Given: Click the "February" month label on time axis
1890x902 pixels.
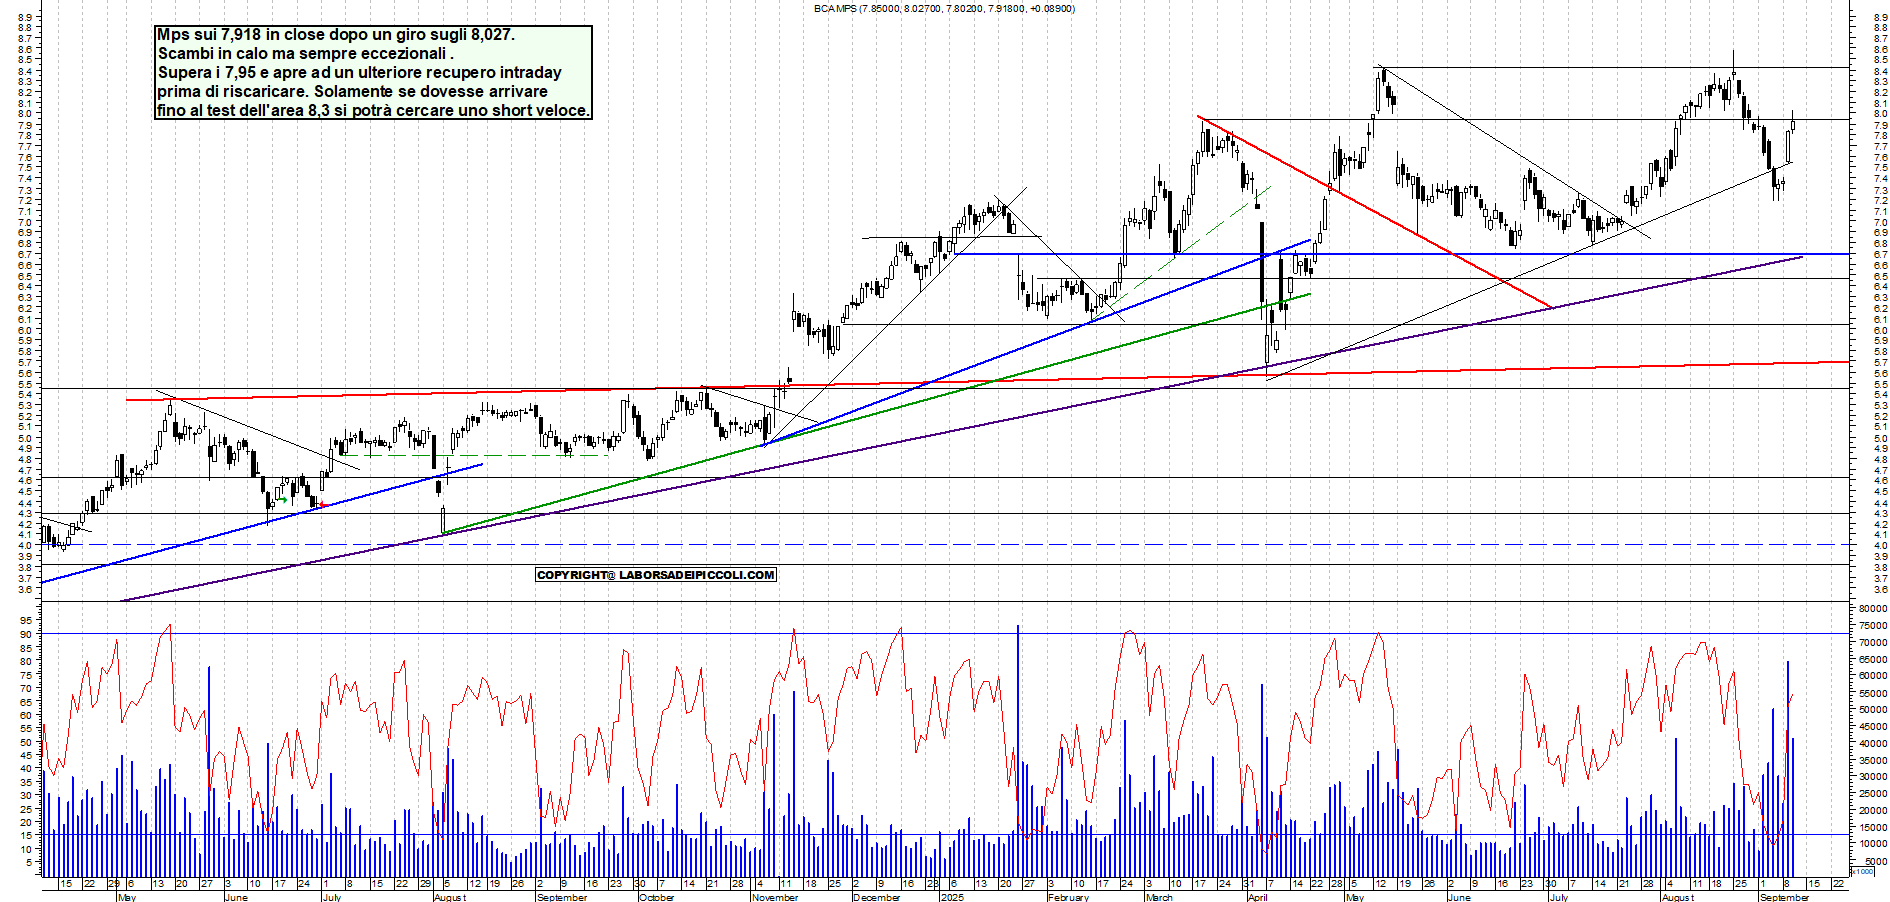Looking at the screenshot, I should click(1068, 897).
